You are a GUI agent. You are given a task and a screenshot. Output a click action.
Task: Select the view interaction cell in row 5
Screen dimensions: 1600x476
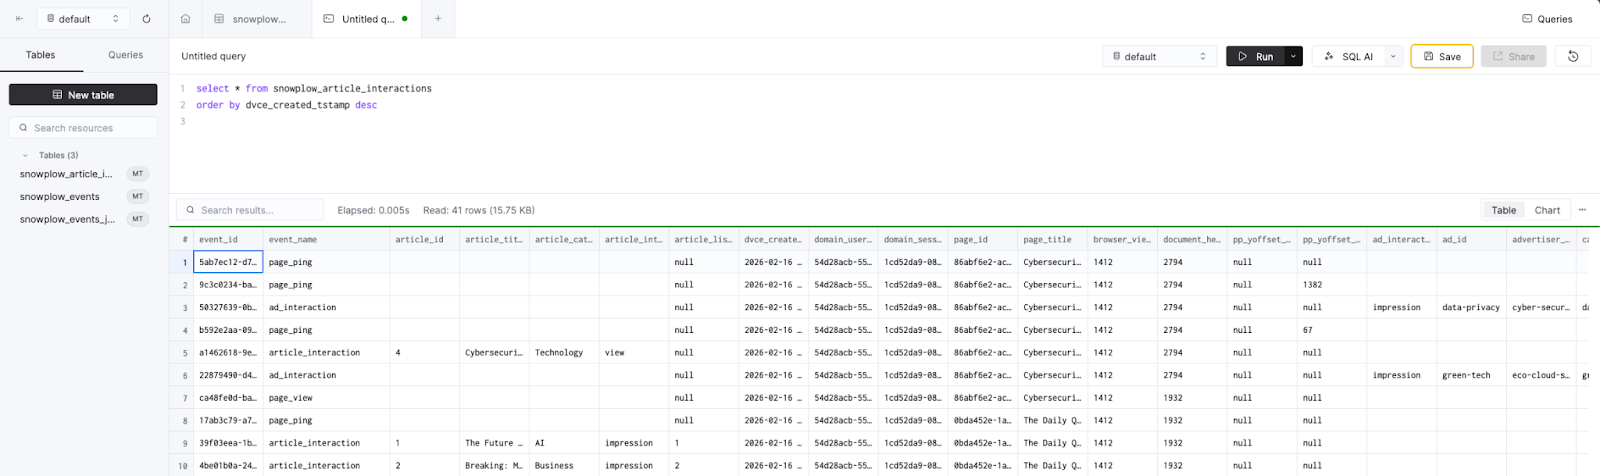[634, 352]
